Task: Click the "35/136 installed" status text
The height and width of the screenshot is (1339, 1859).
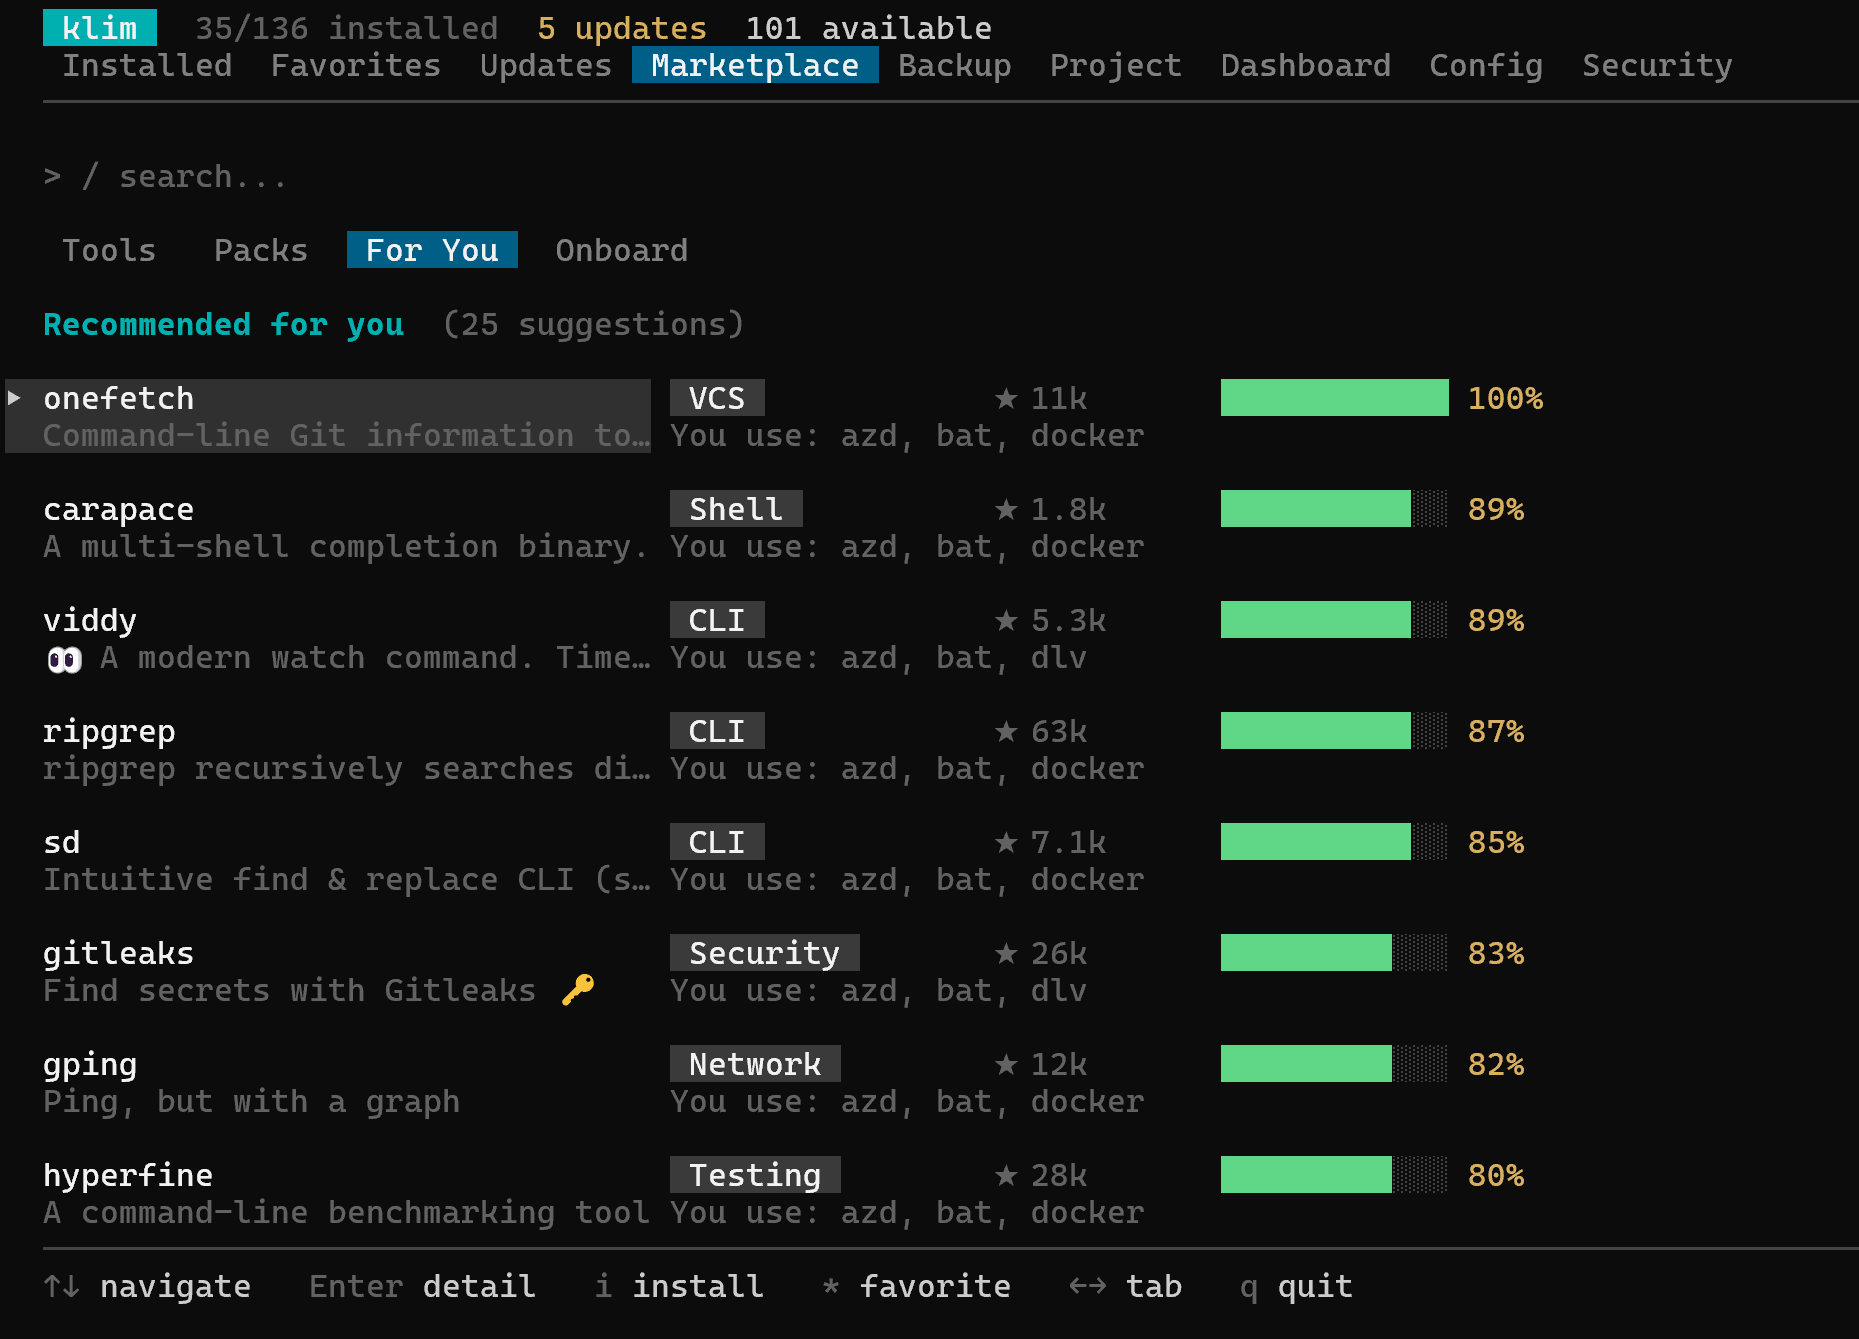Action: click(x=347, y=29)
